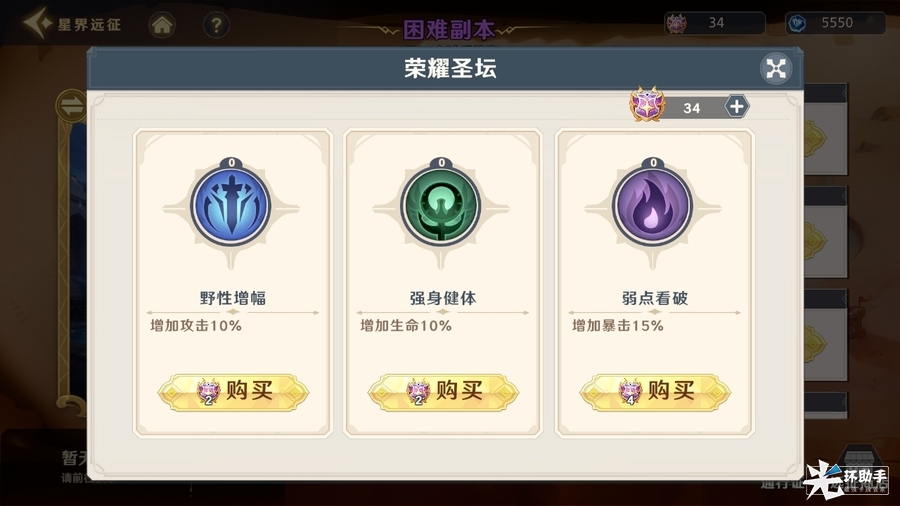The width and height of the screenshot is (900, 506).
Task: Buy 强身健体 for 2 badges
Action: [x=443, y=392]
